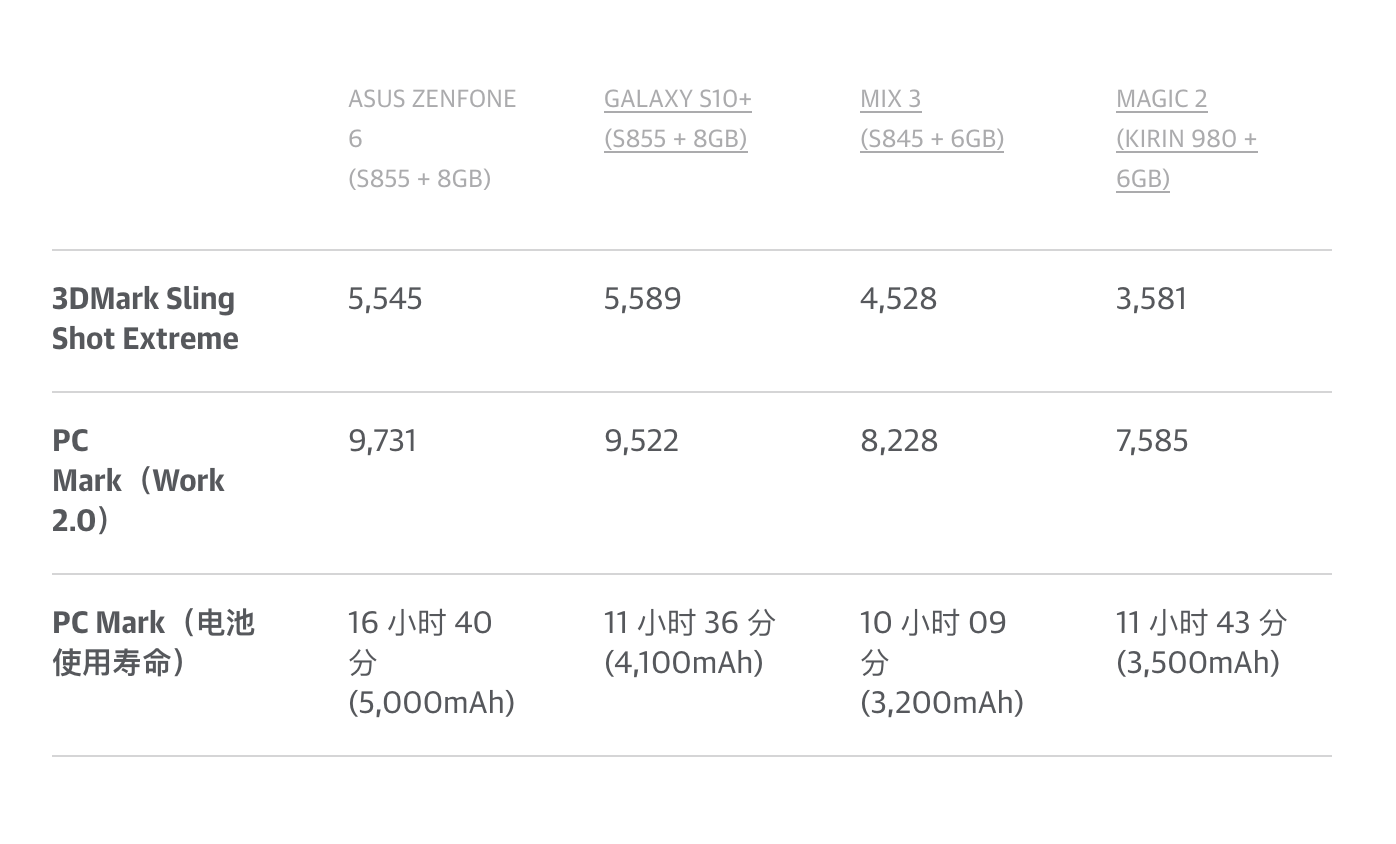Click the 9,731 score cell
Viewport: 1396px width, 844px height.
(382, 441)
